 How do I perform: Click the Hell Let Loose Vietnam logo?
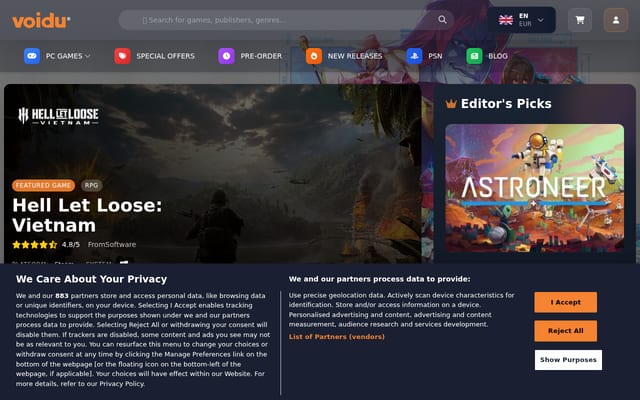(58, 116)
